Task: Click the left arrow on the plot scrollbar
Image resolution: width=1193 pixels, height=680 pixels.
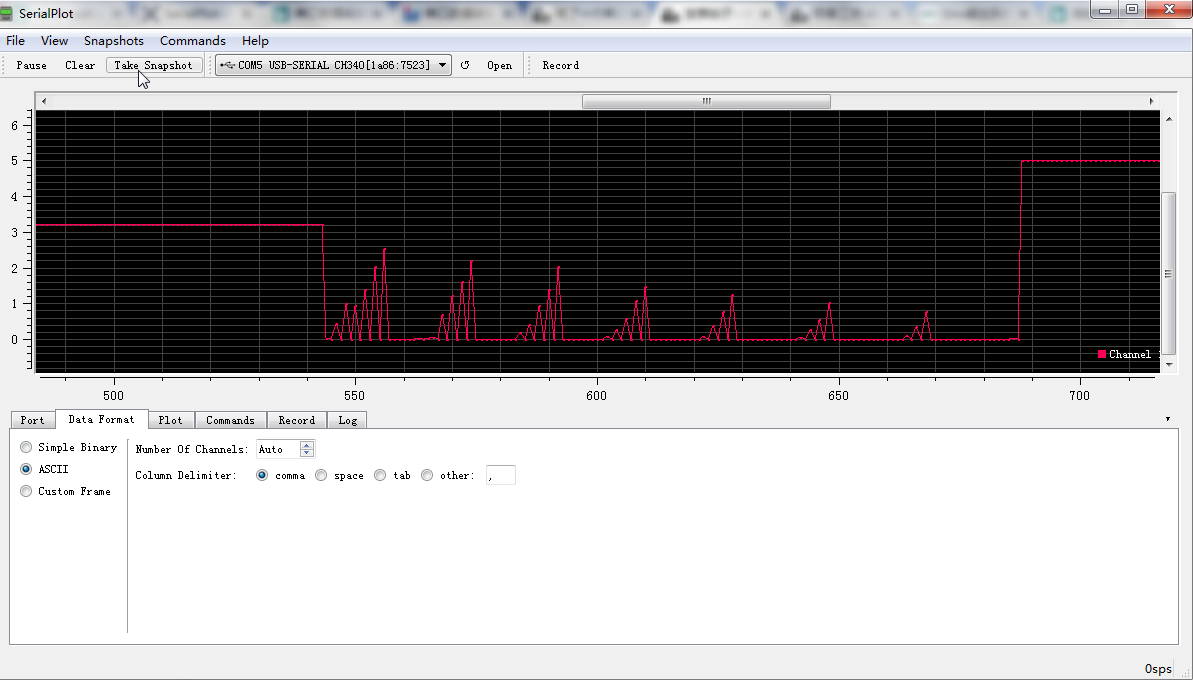Action: [x=43, y=101]
